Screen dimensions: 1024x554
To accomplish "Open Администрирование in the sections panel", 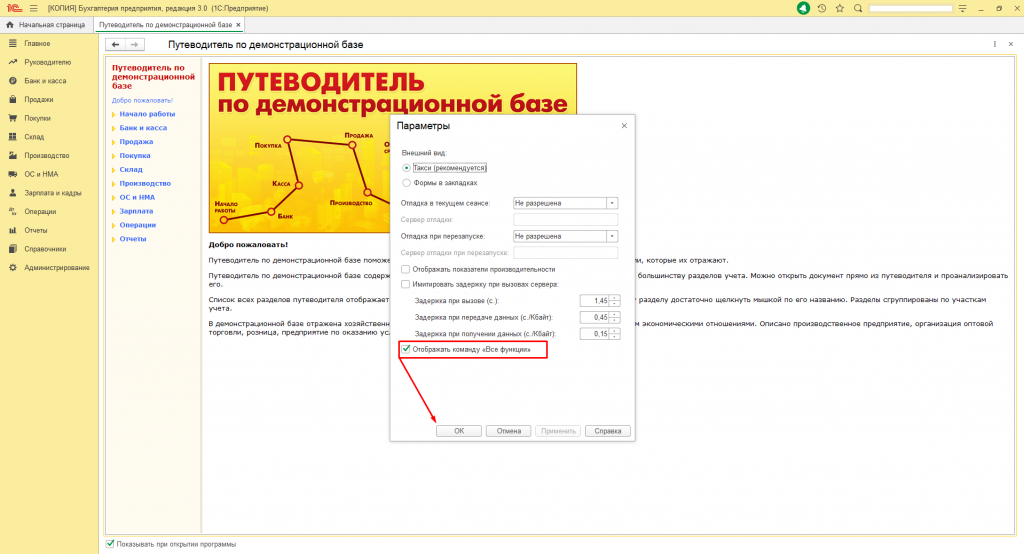I will [x=57, y=268].
